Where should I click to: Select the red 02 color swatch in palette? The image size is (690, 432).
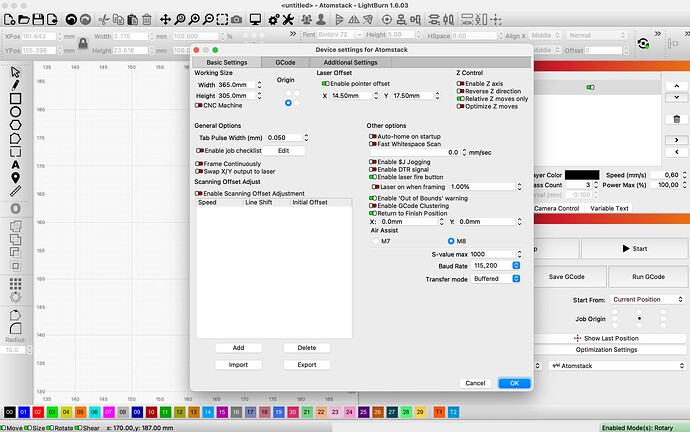click(38, 411)
